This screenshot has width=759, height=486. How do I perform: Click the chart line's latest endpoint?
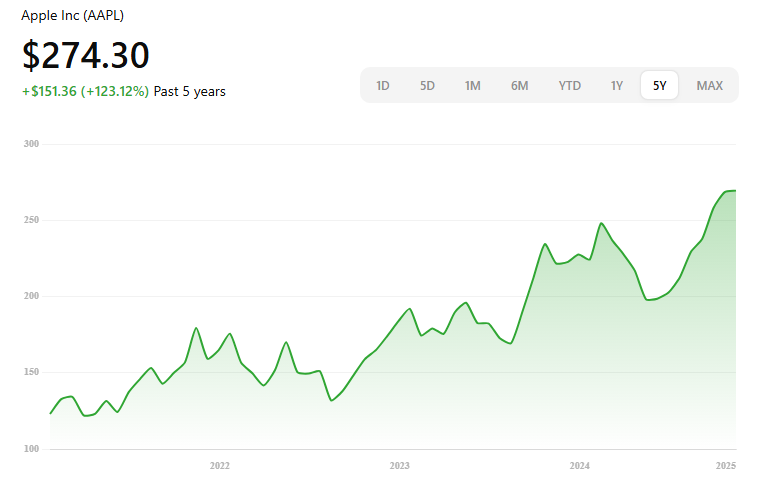click(x=735, y=191)
